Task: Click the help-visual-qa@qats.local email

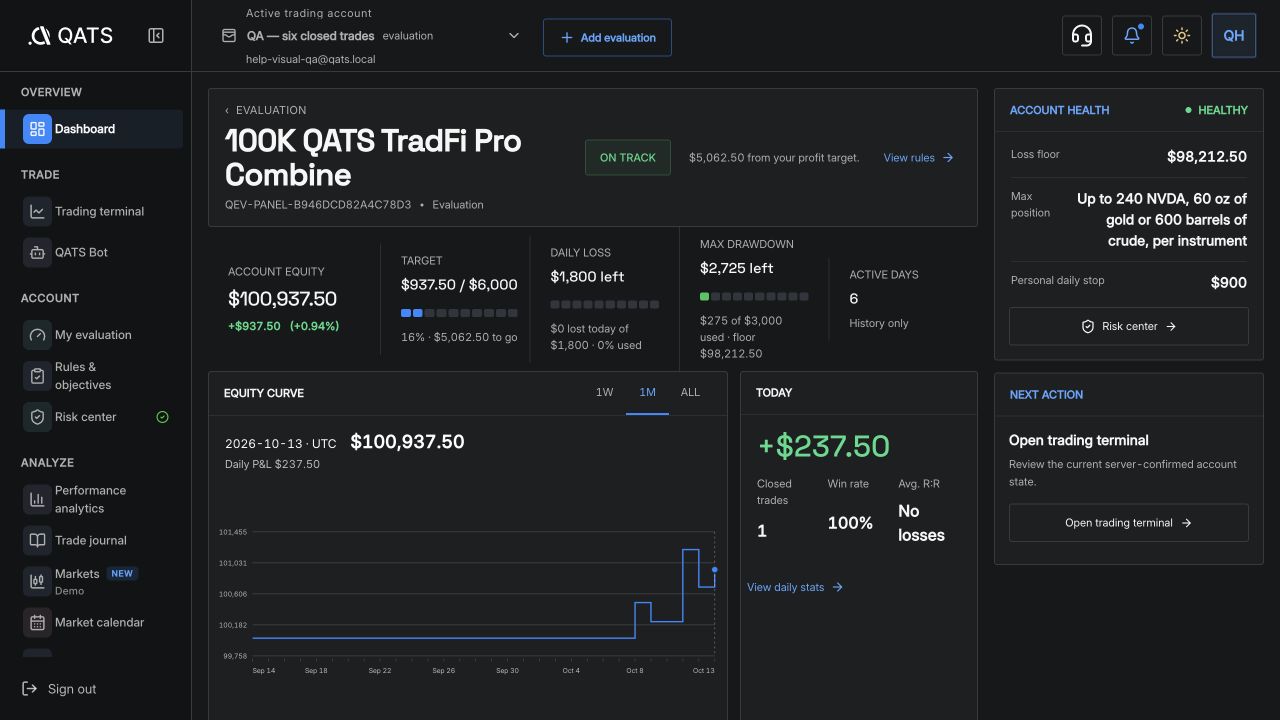Action: click(x=311, y=59)
